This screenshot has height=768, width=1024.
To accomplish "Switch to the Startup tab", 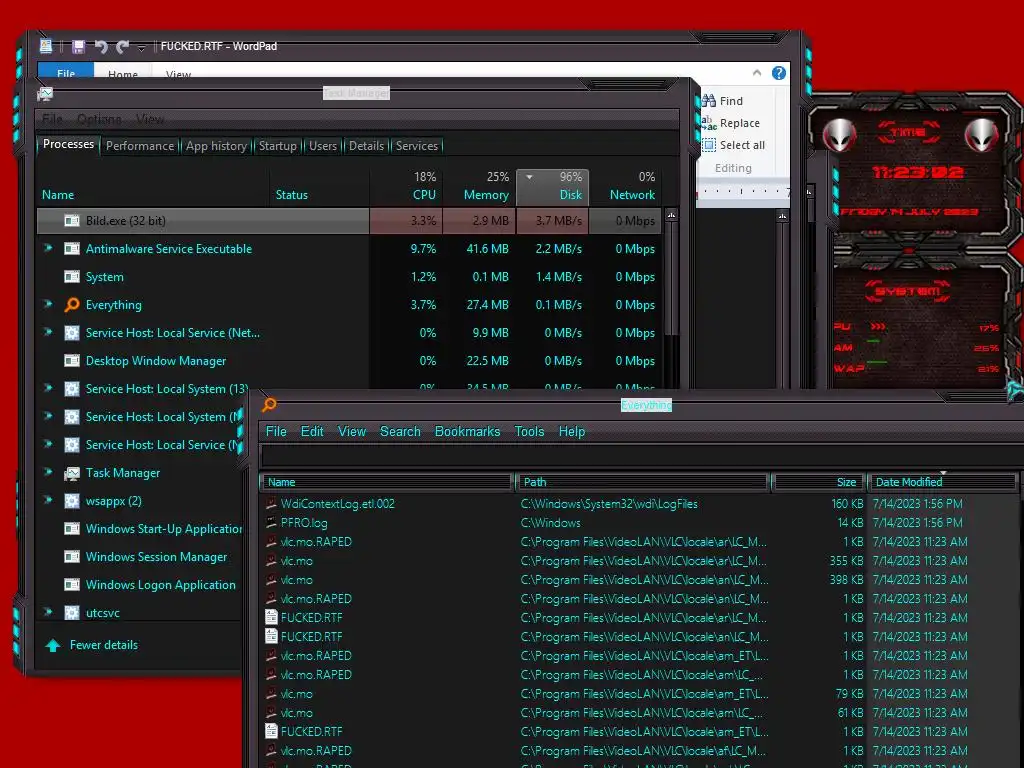I will 278,146.
